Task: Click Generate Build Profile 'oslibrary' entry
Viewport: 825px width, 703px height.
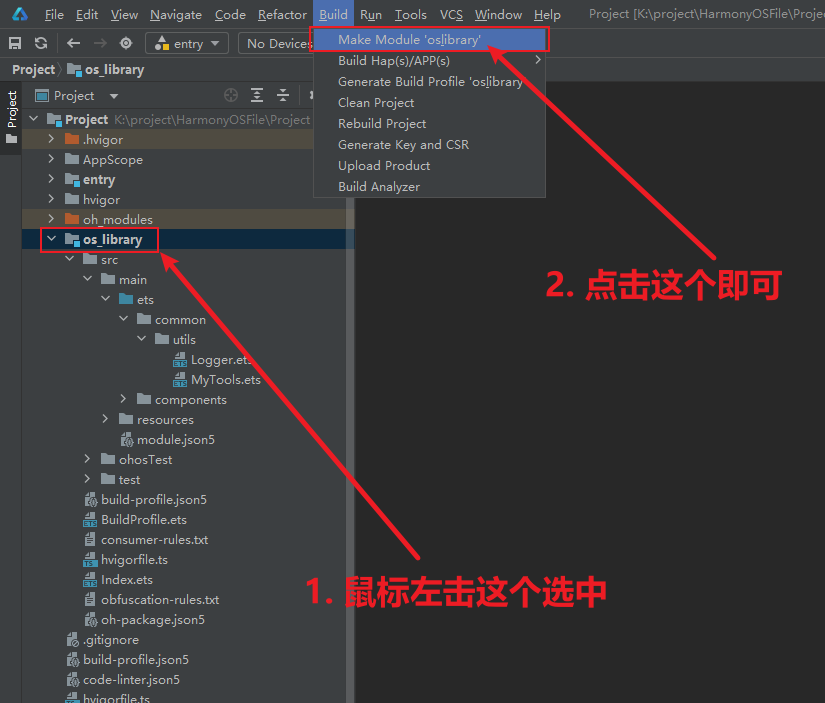Action: tap(429, 82)
